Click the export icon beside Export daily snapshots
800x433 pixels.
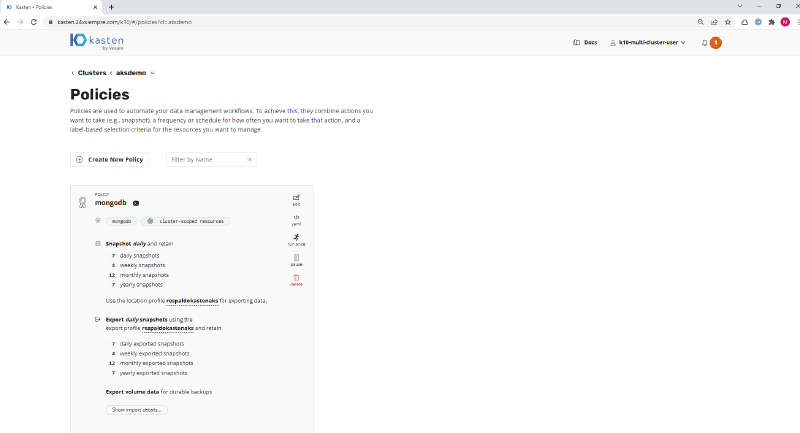click(x=97, y=319)
